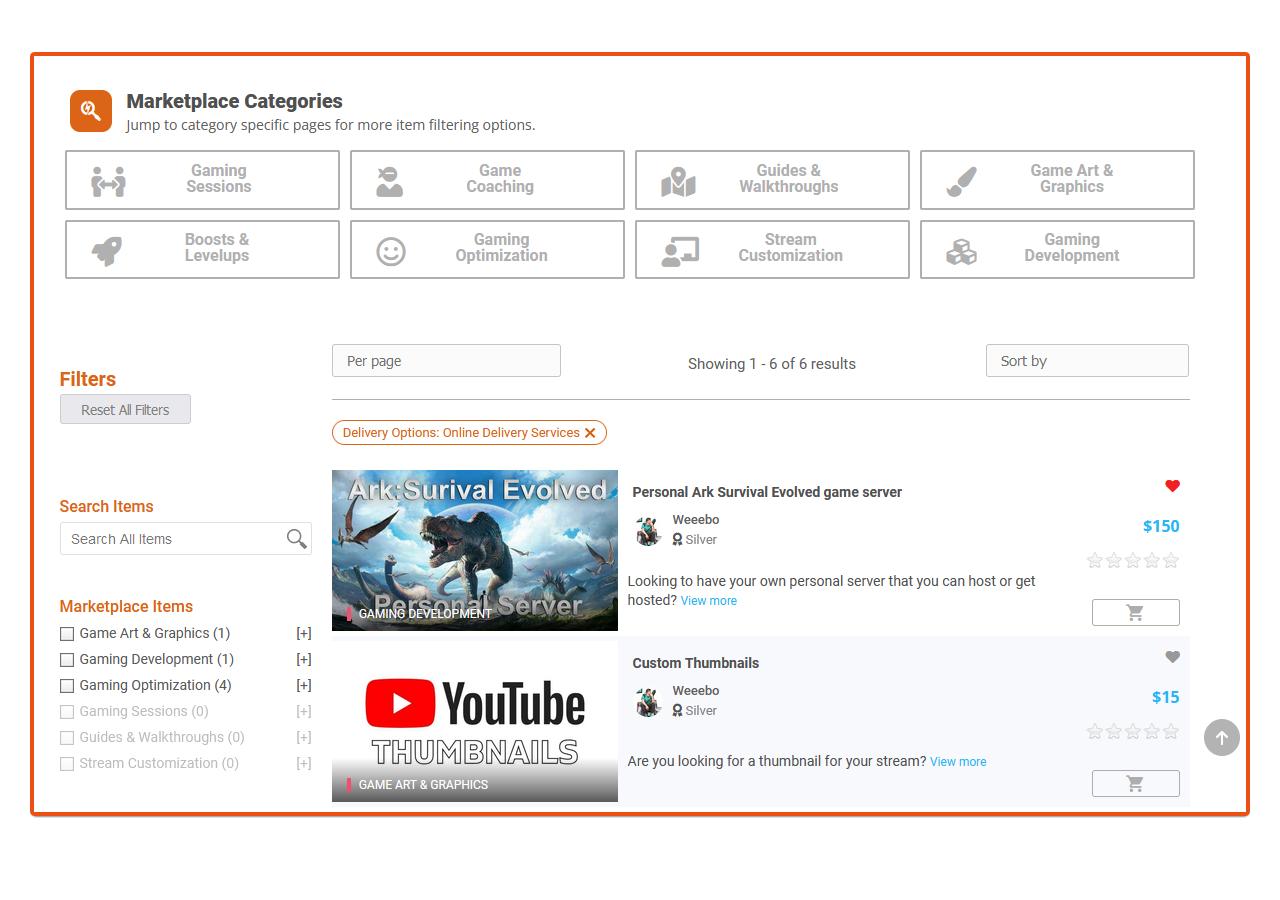Unfavorite the Ark server listing red heart
The image size is (1280, 900).
pos(1173,486)
